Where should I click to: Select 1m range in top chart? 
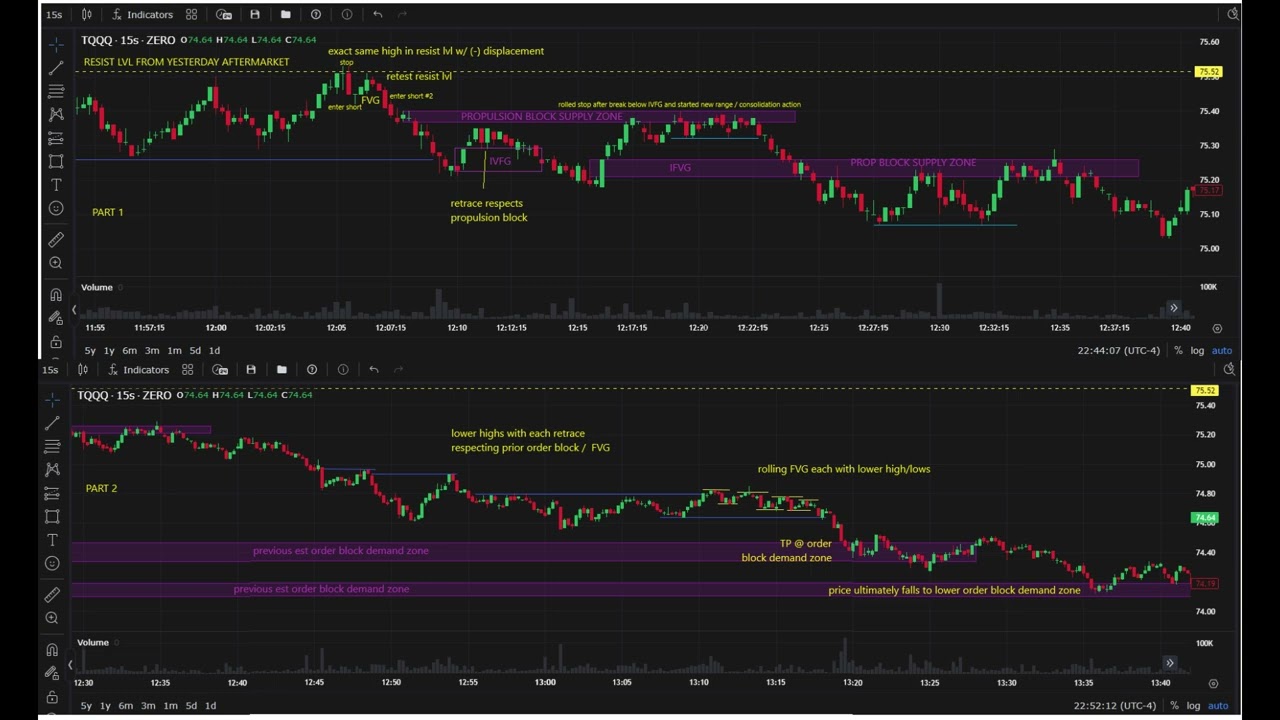tap(174, 350)
